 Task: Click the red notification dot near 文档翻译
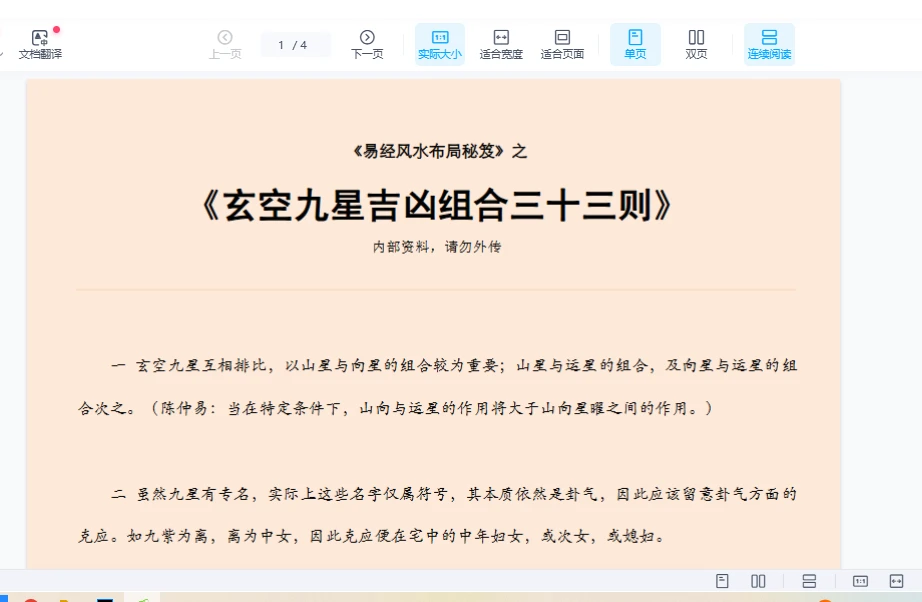(x=57, y=27)
